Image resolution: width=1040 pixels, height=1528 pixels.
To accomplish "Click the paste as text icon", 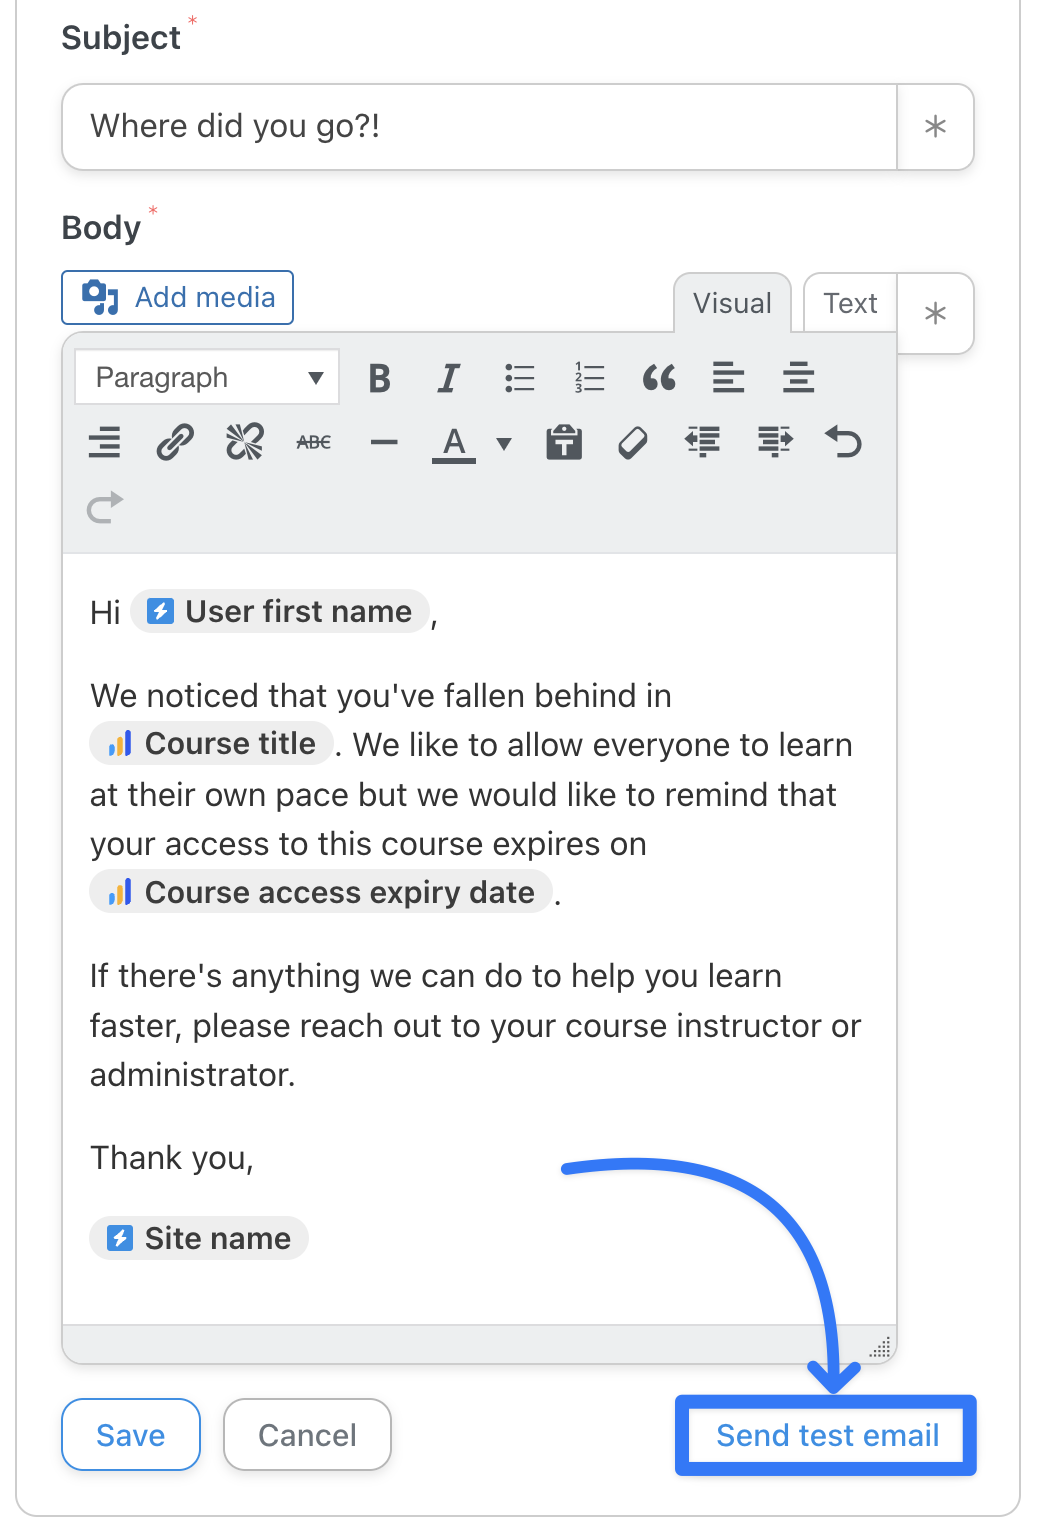I will click(x=564, y=441).
